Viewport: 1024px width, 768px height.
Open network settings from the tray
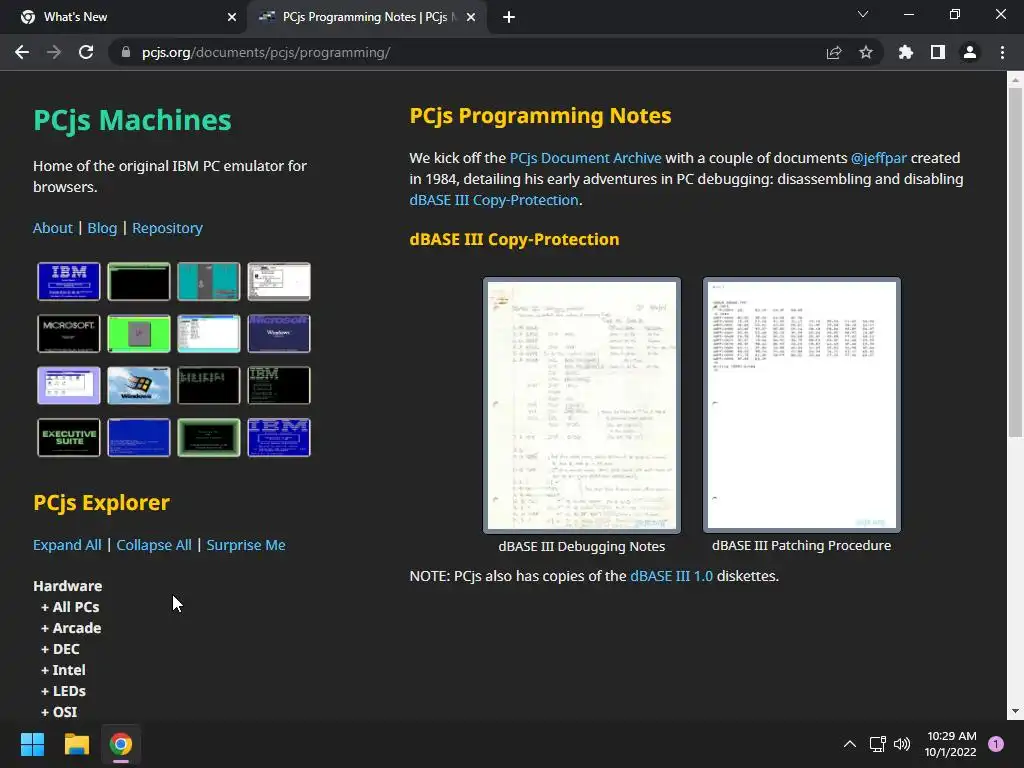tap(877, 744)
